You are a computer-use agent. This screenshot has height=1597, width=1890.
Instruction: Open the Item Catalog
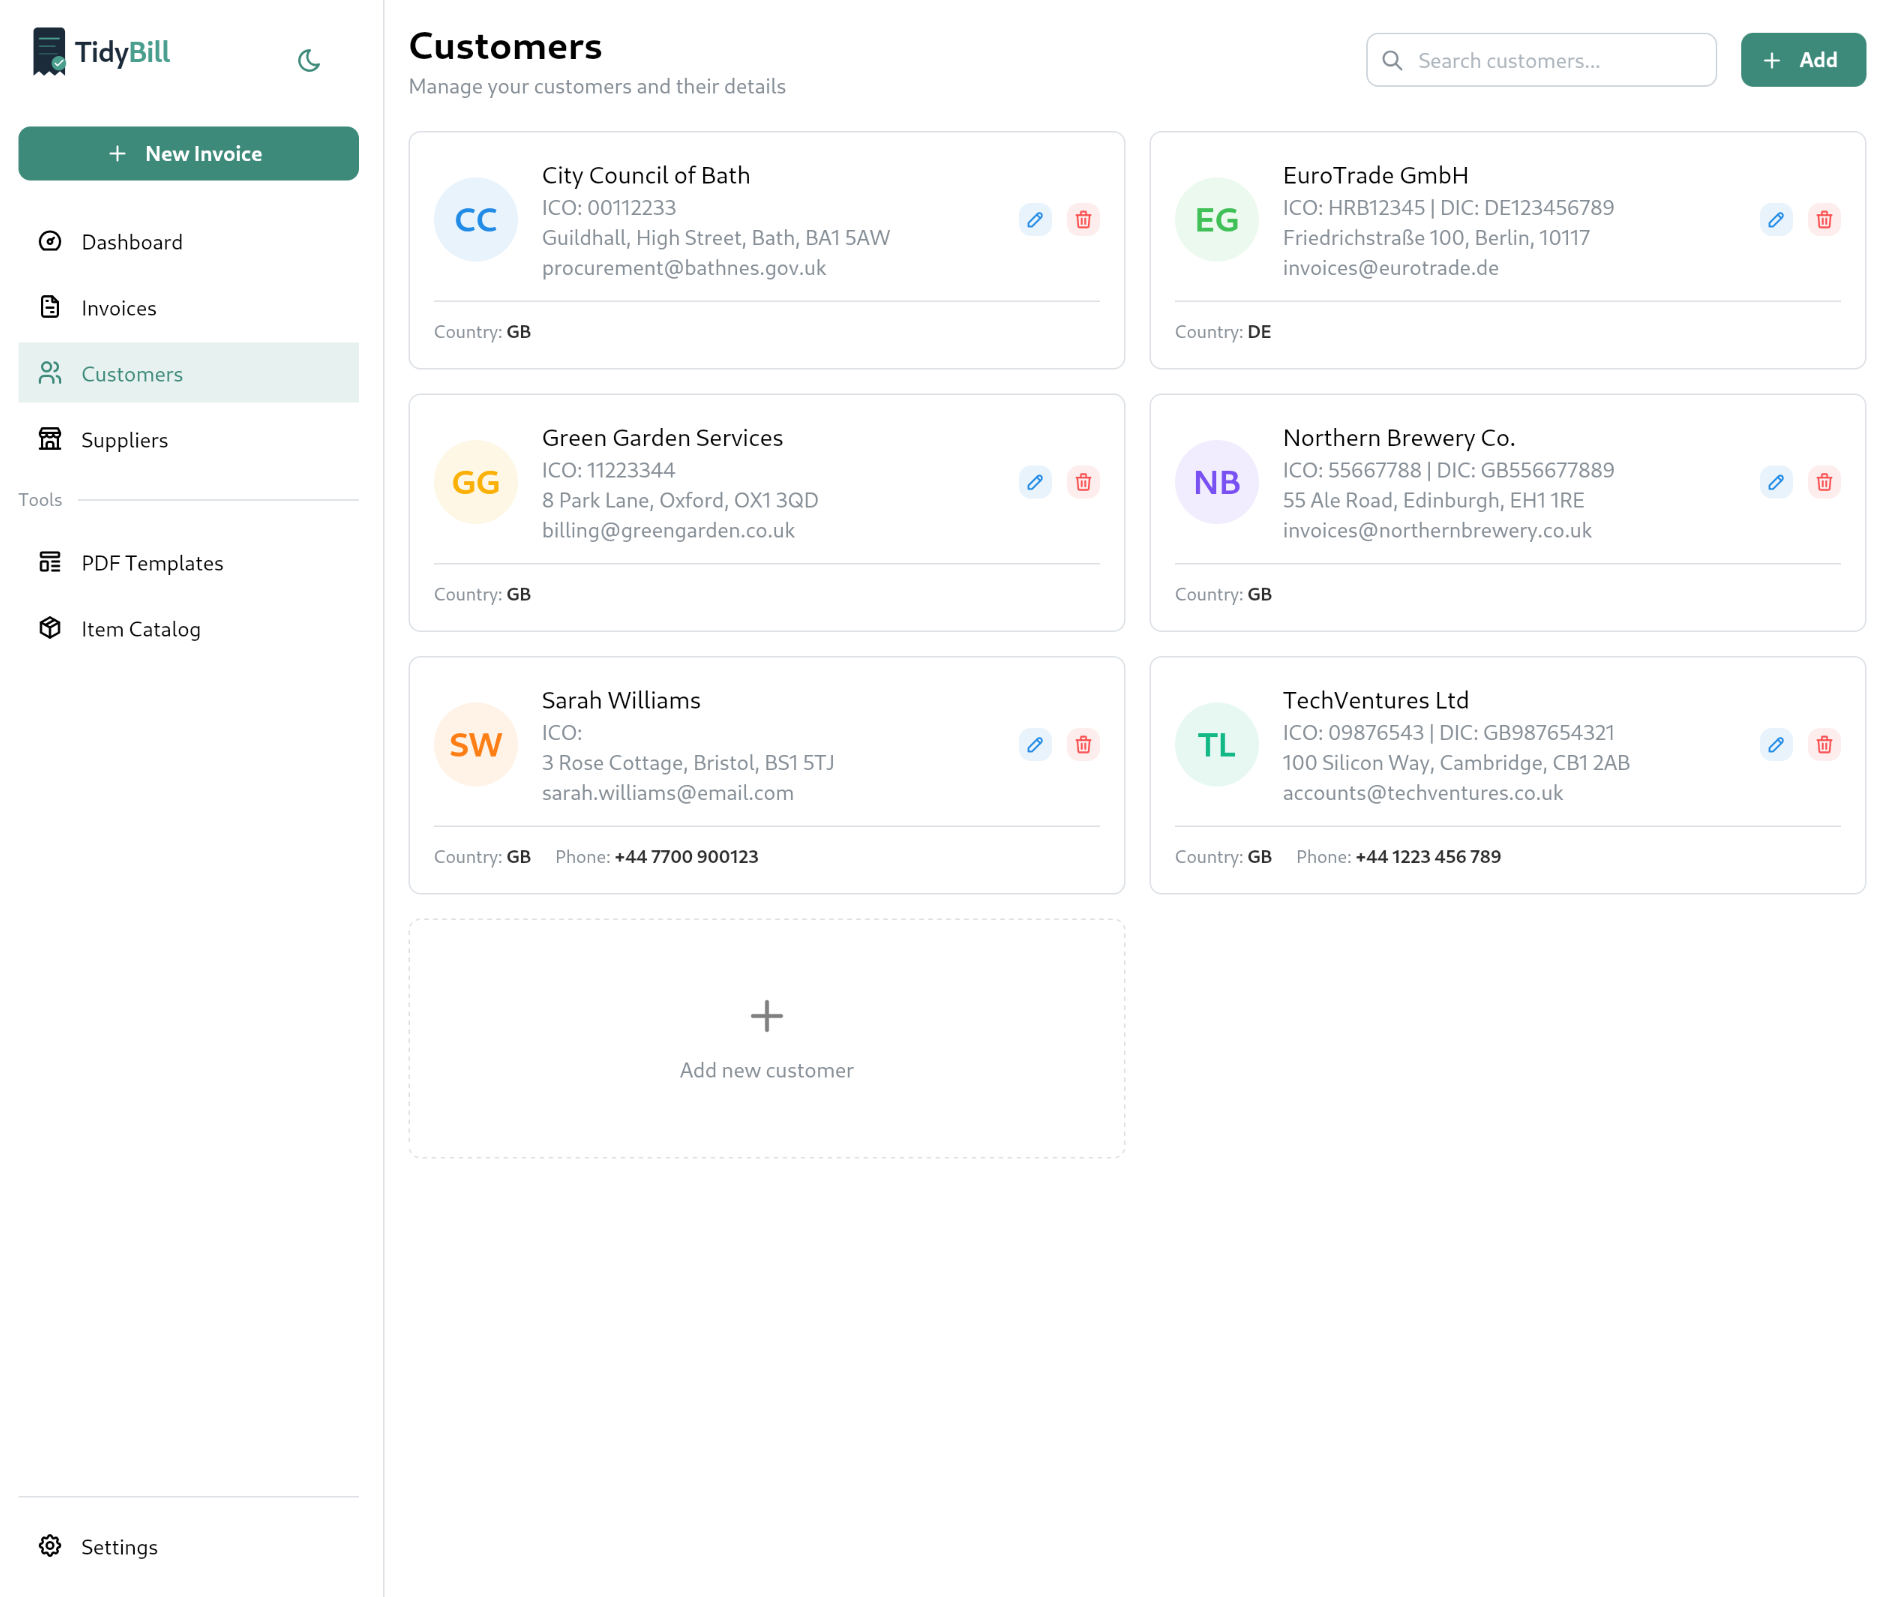tap(141, 629)
